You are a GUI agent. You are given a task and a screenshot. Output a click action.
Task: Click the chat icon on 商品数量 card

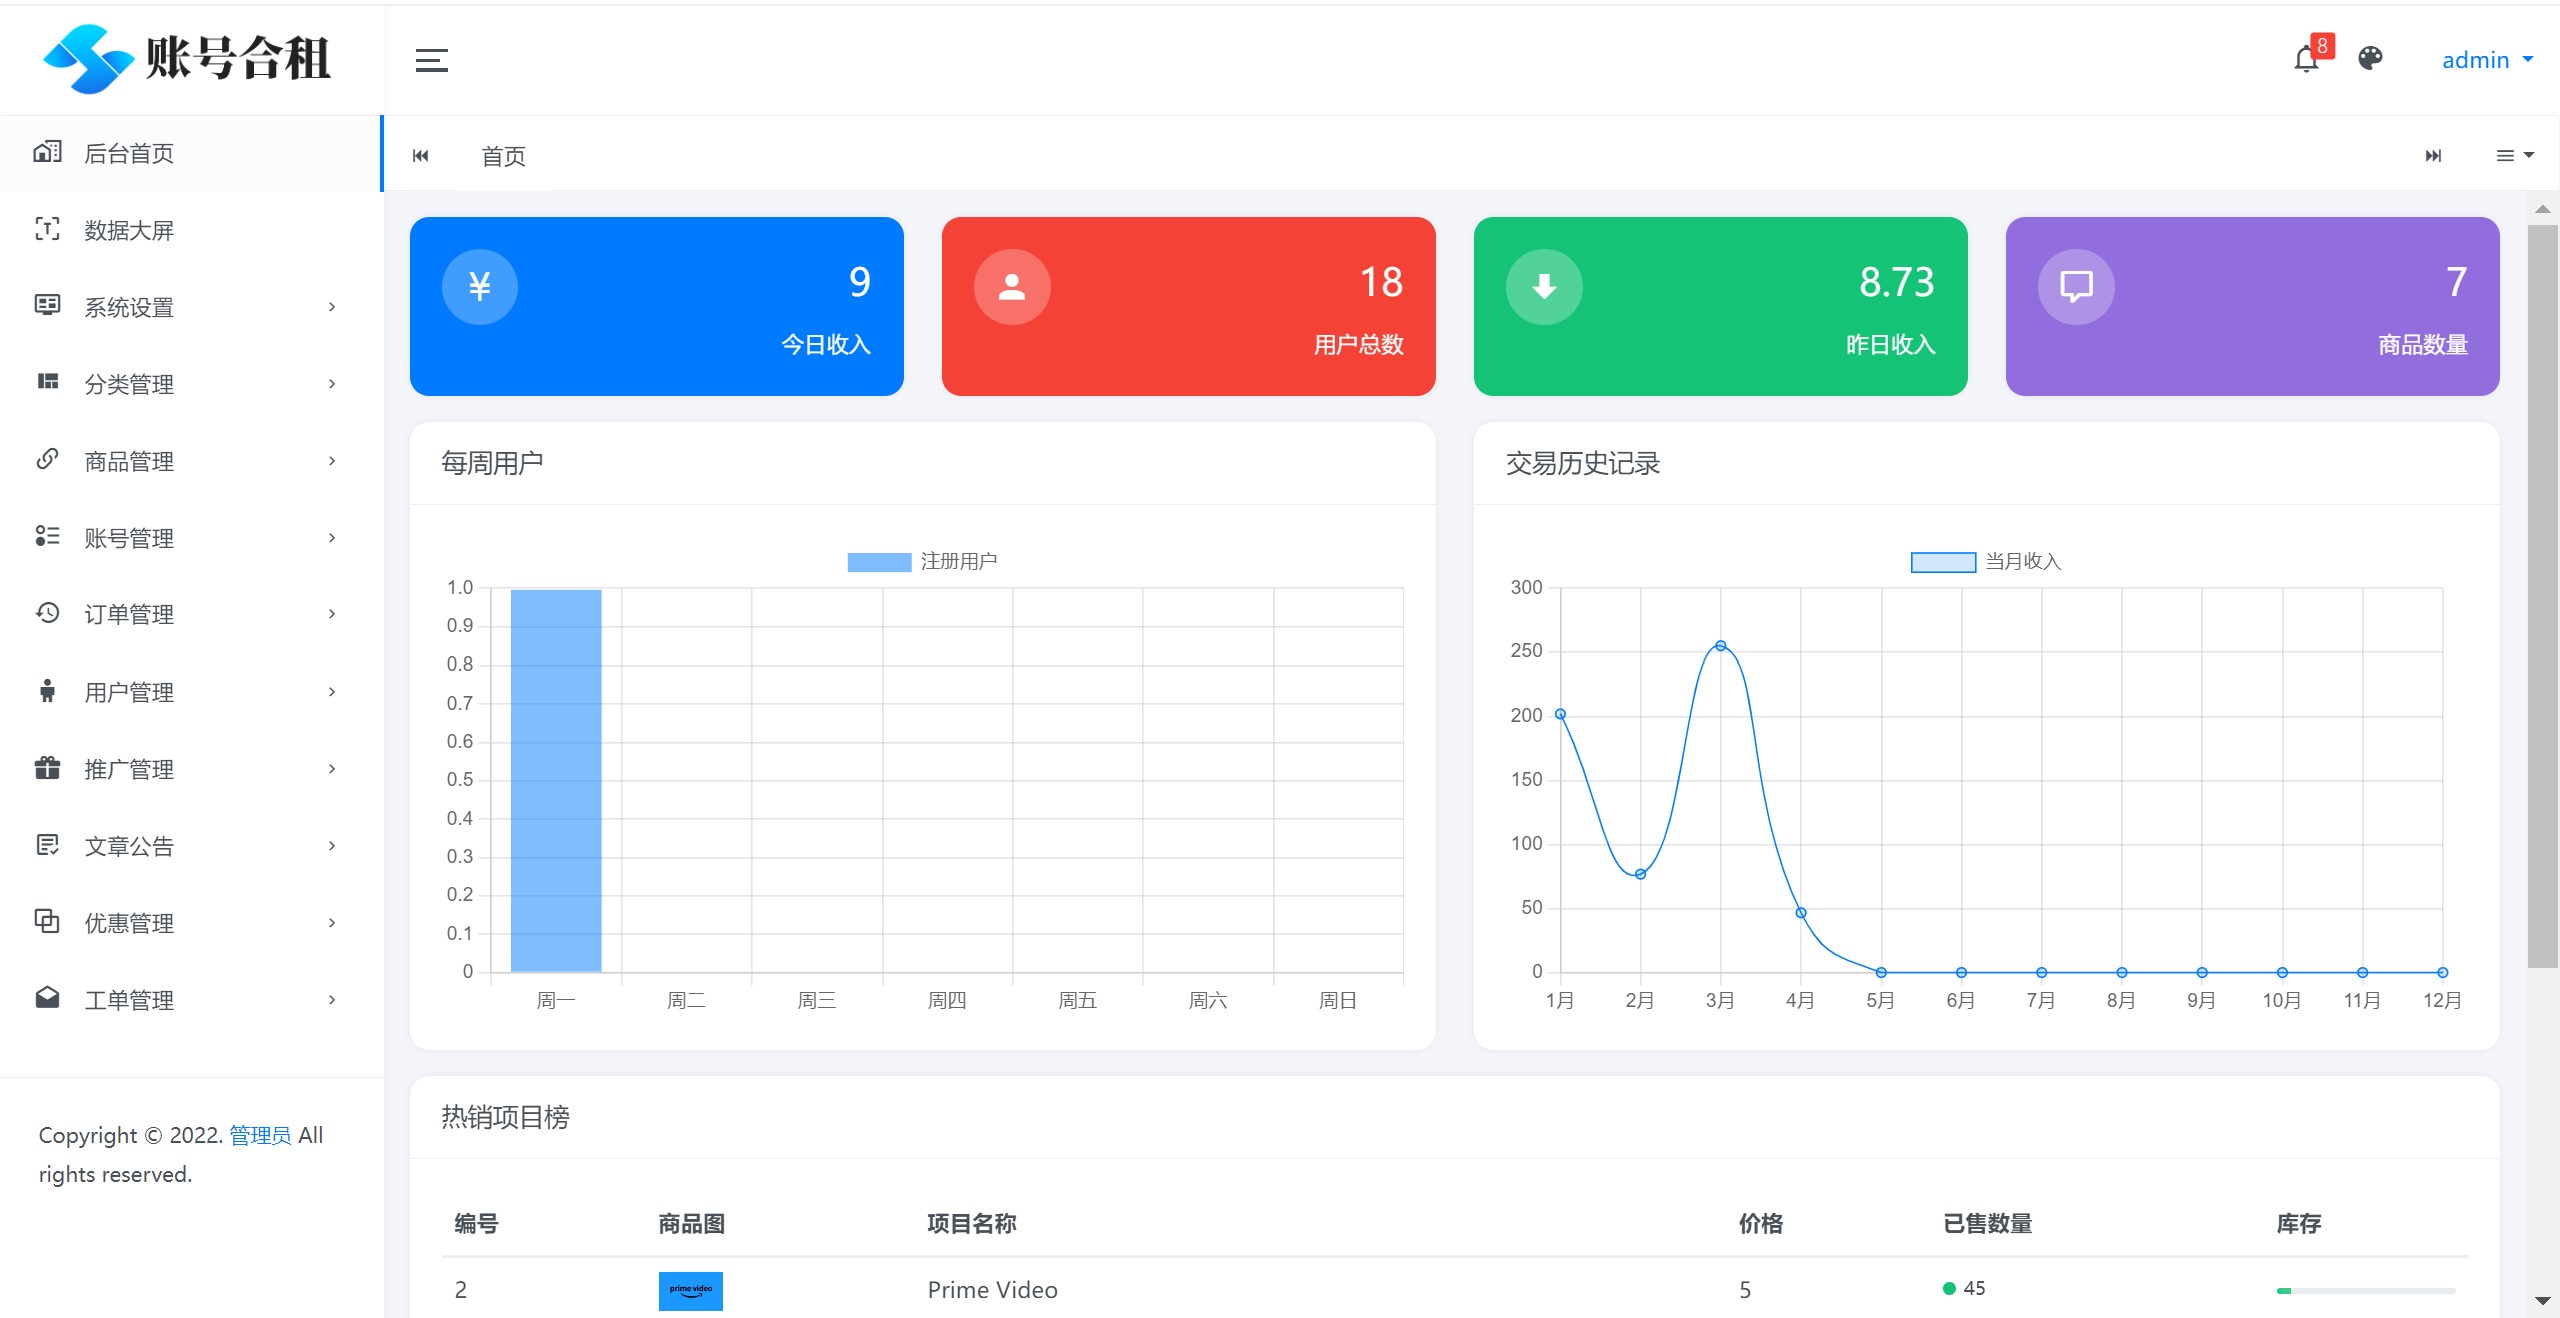[2076, 287]
